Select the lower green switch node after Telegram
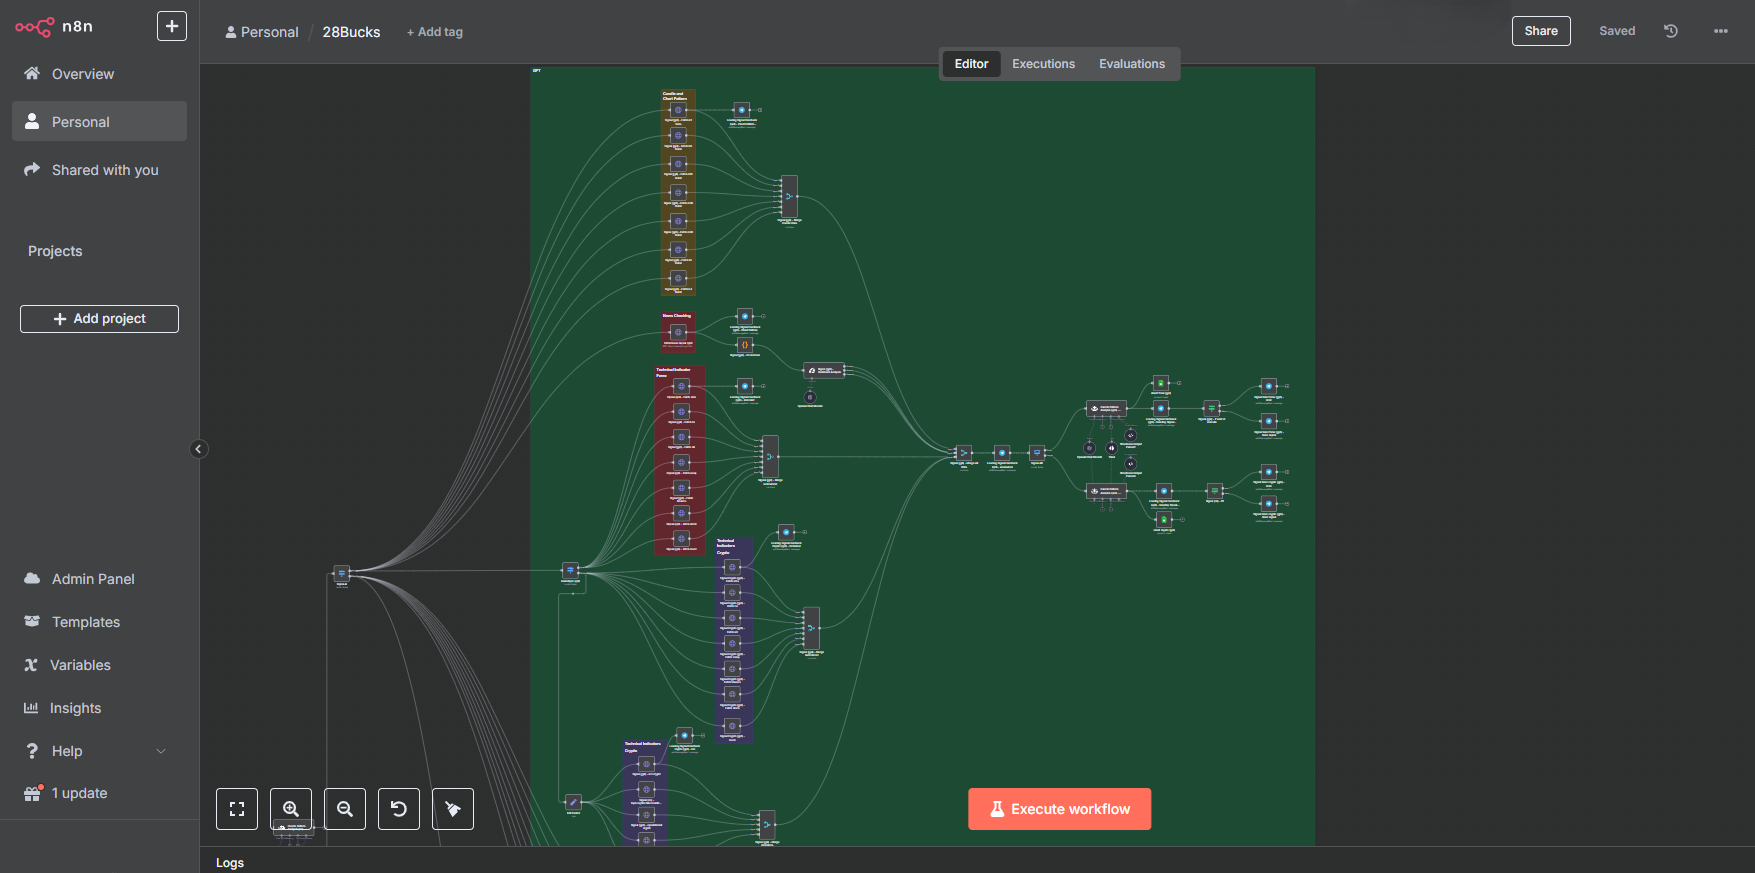Screen dimensions: 1755x873 [1214, 491]
